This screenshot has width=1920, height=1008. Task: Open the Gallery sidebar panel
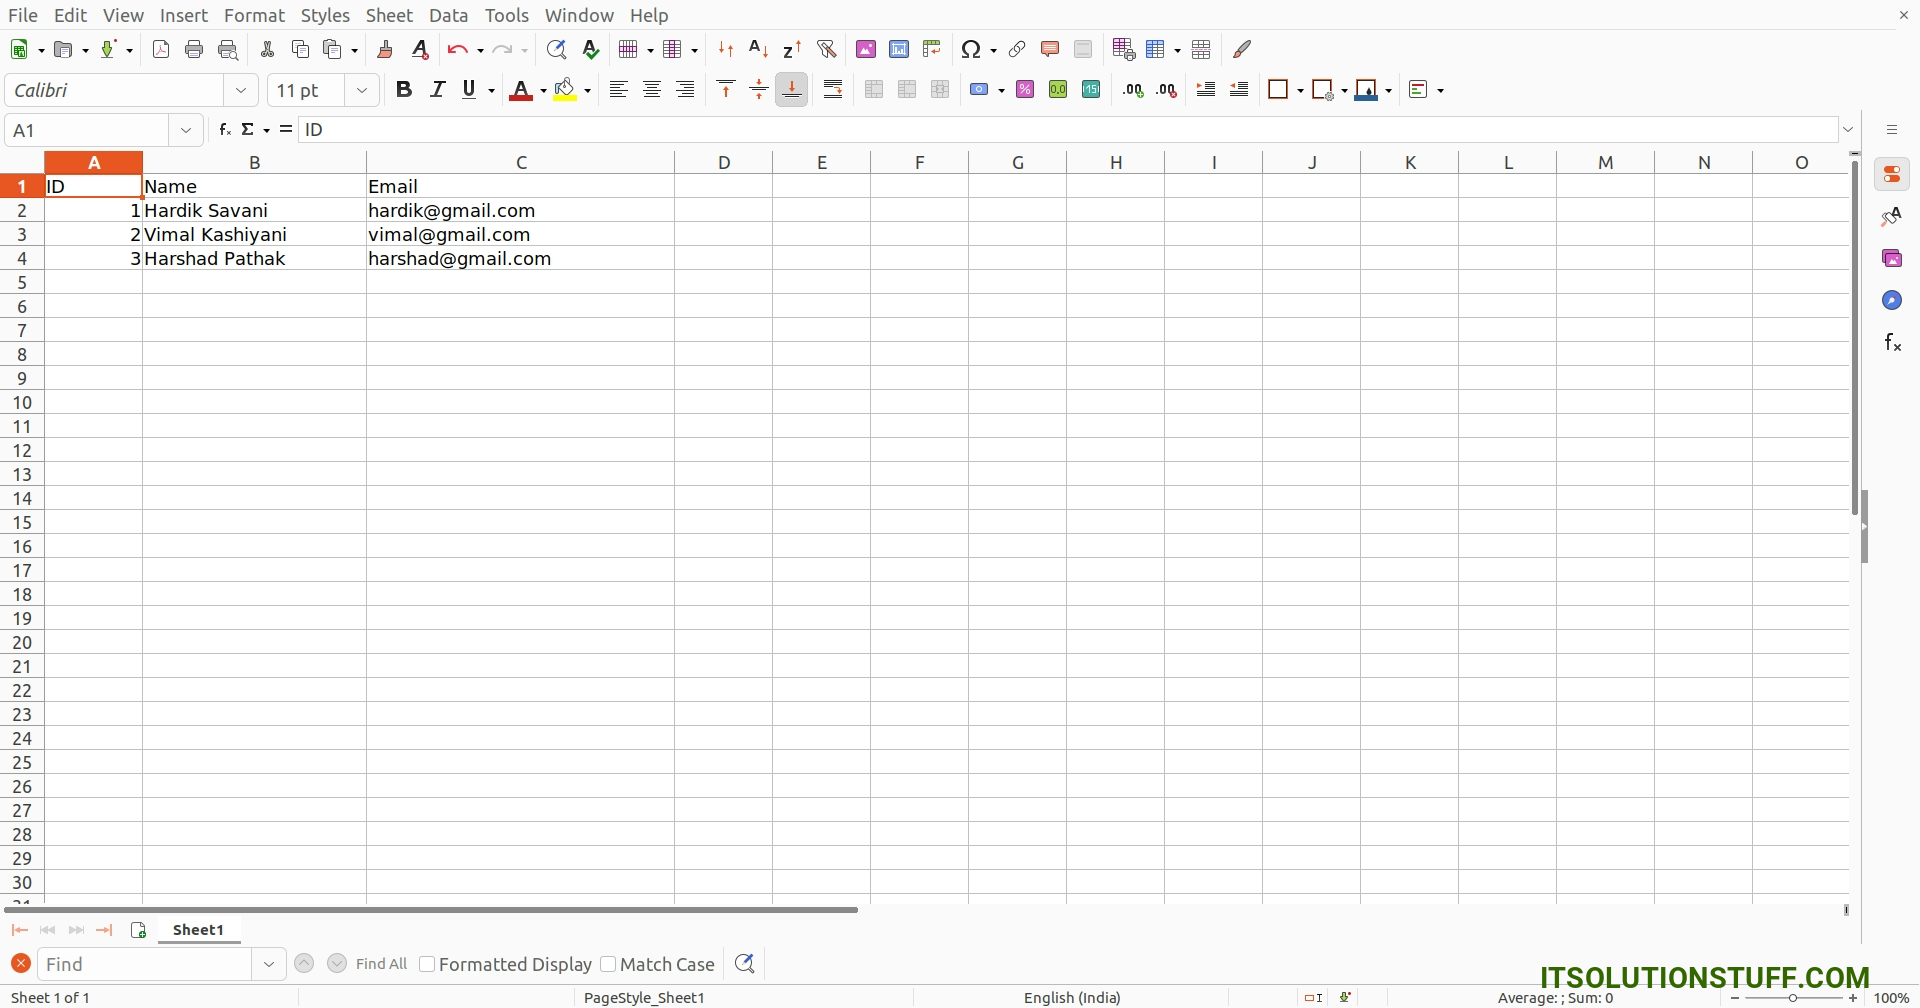coord(1893,258)
